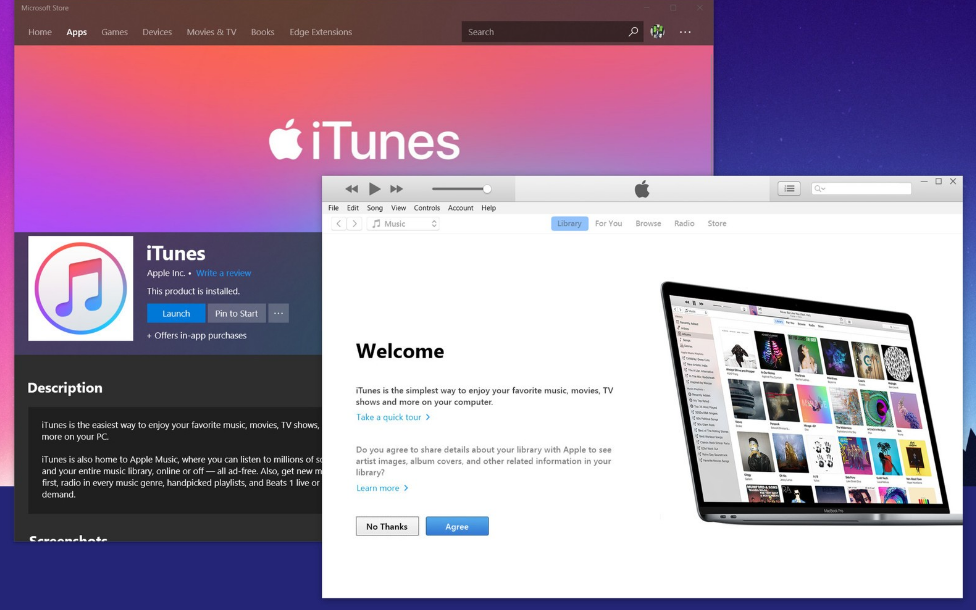Image resolution: width=976 pixels, height=610 pixels.
Task: Click the Agree button
Action: pyautogui.click(x=457, y=526)
